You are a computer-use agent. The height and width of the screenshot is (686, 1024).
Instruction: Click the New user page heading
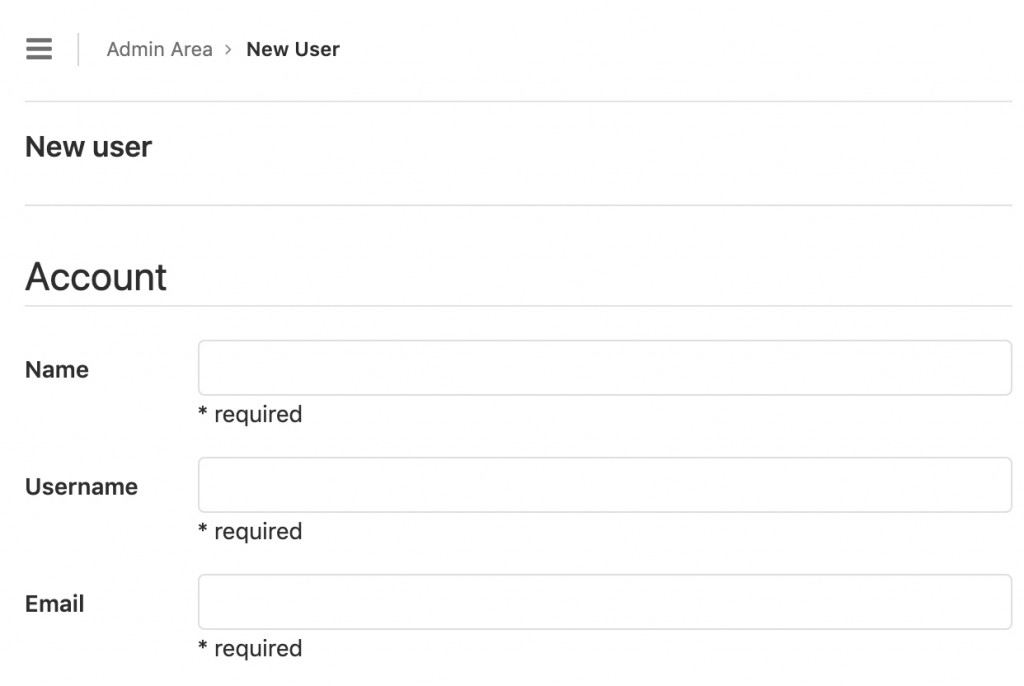pyautogui.click(x=88, y=147)
